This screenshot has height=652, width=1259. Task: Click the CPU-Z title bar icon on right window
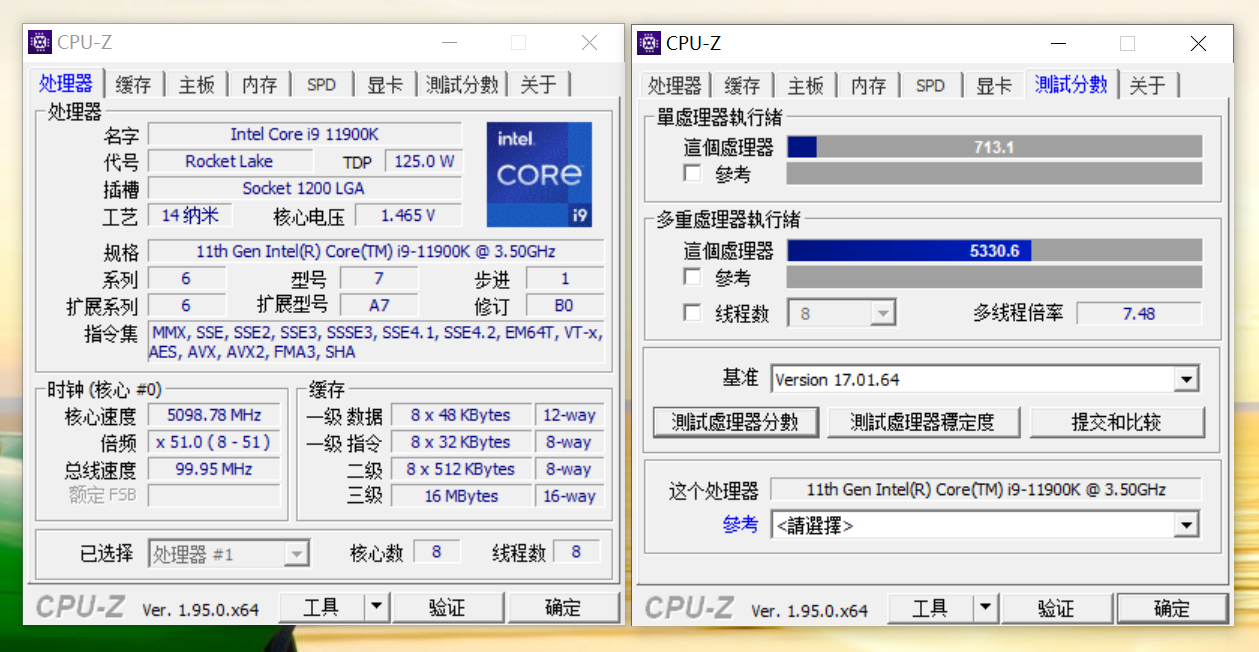[647, 43]
